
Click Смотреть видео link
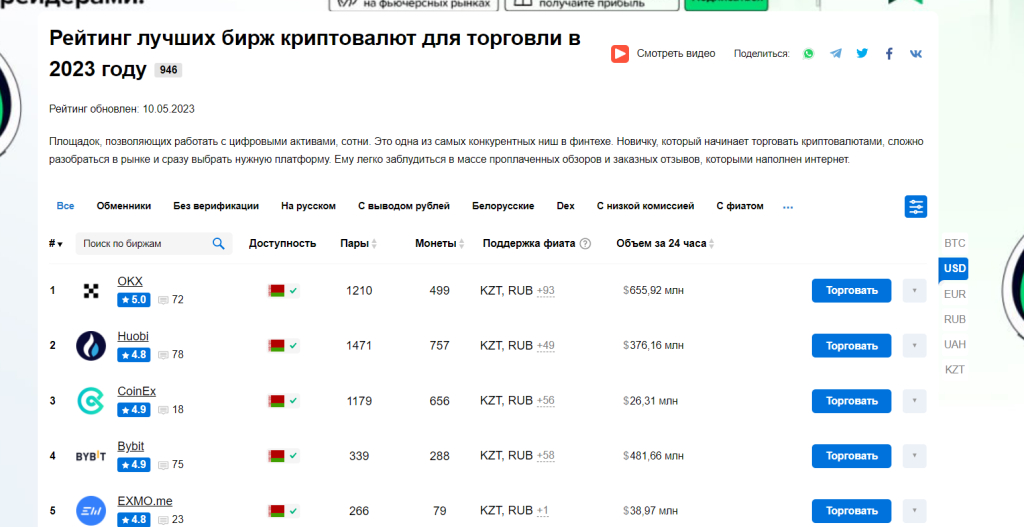676,54
